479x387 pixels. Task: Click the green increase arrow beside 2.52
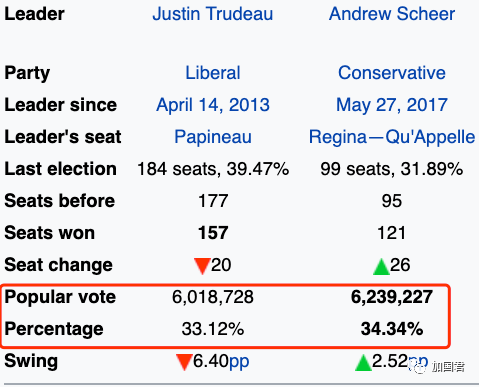pos(363,362)
